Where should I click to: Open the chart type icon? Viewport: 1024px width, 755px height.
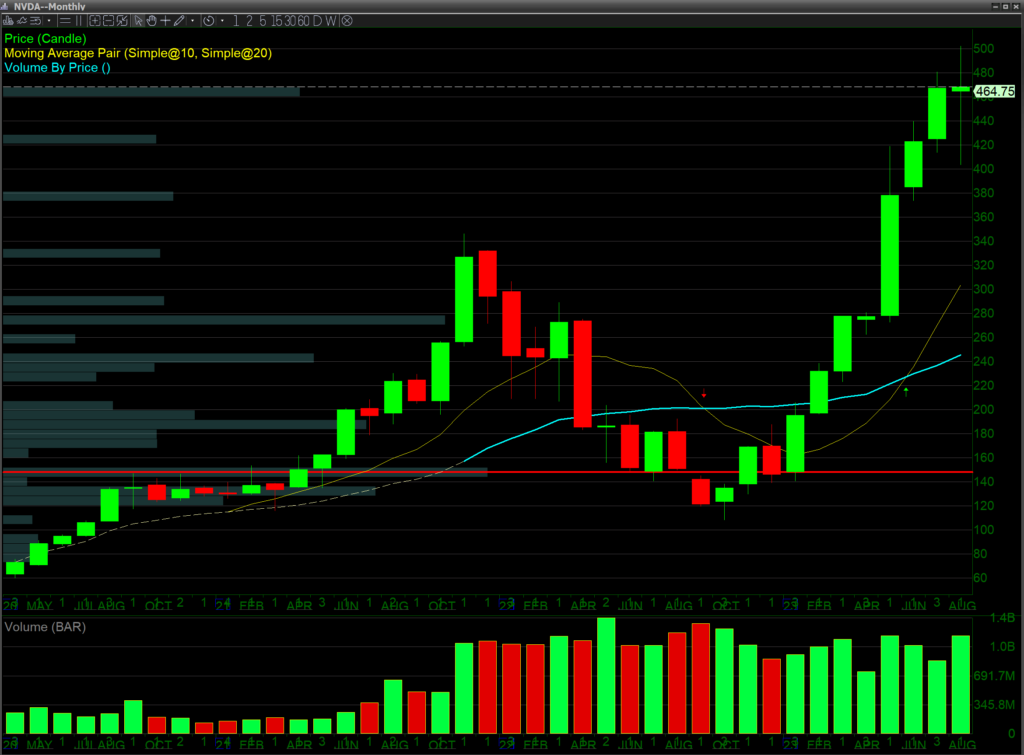(x=7, y=21)
